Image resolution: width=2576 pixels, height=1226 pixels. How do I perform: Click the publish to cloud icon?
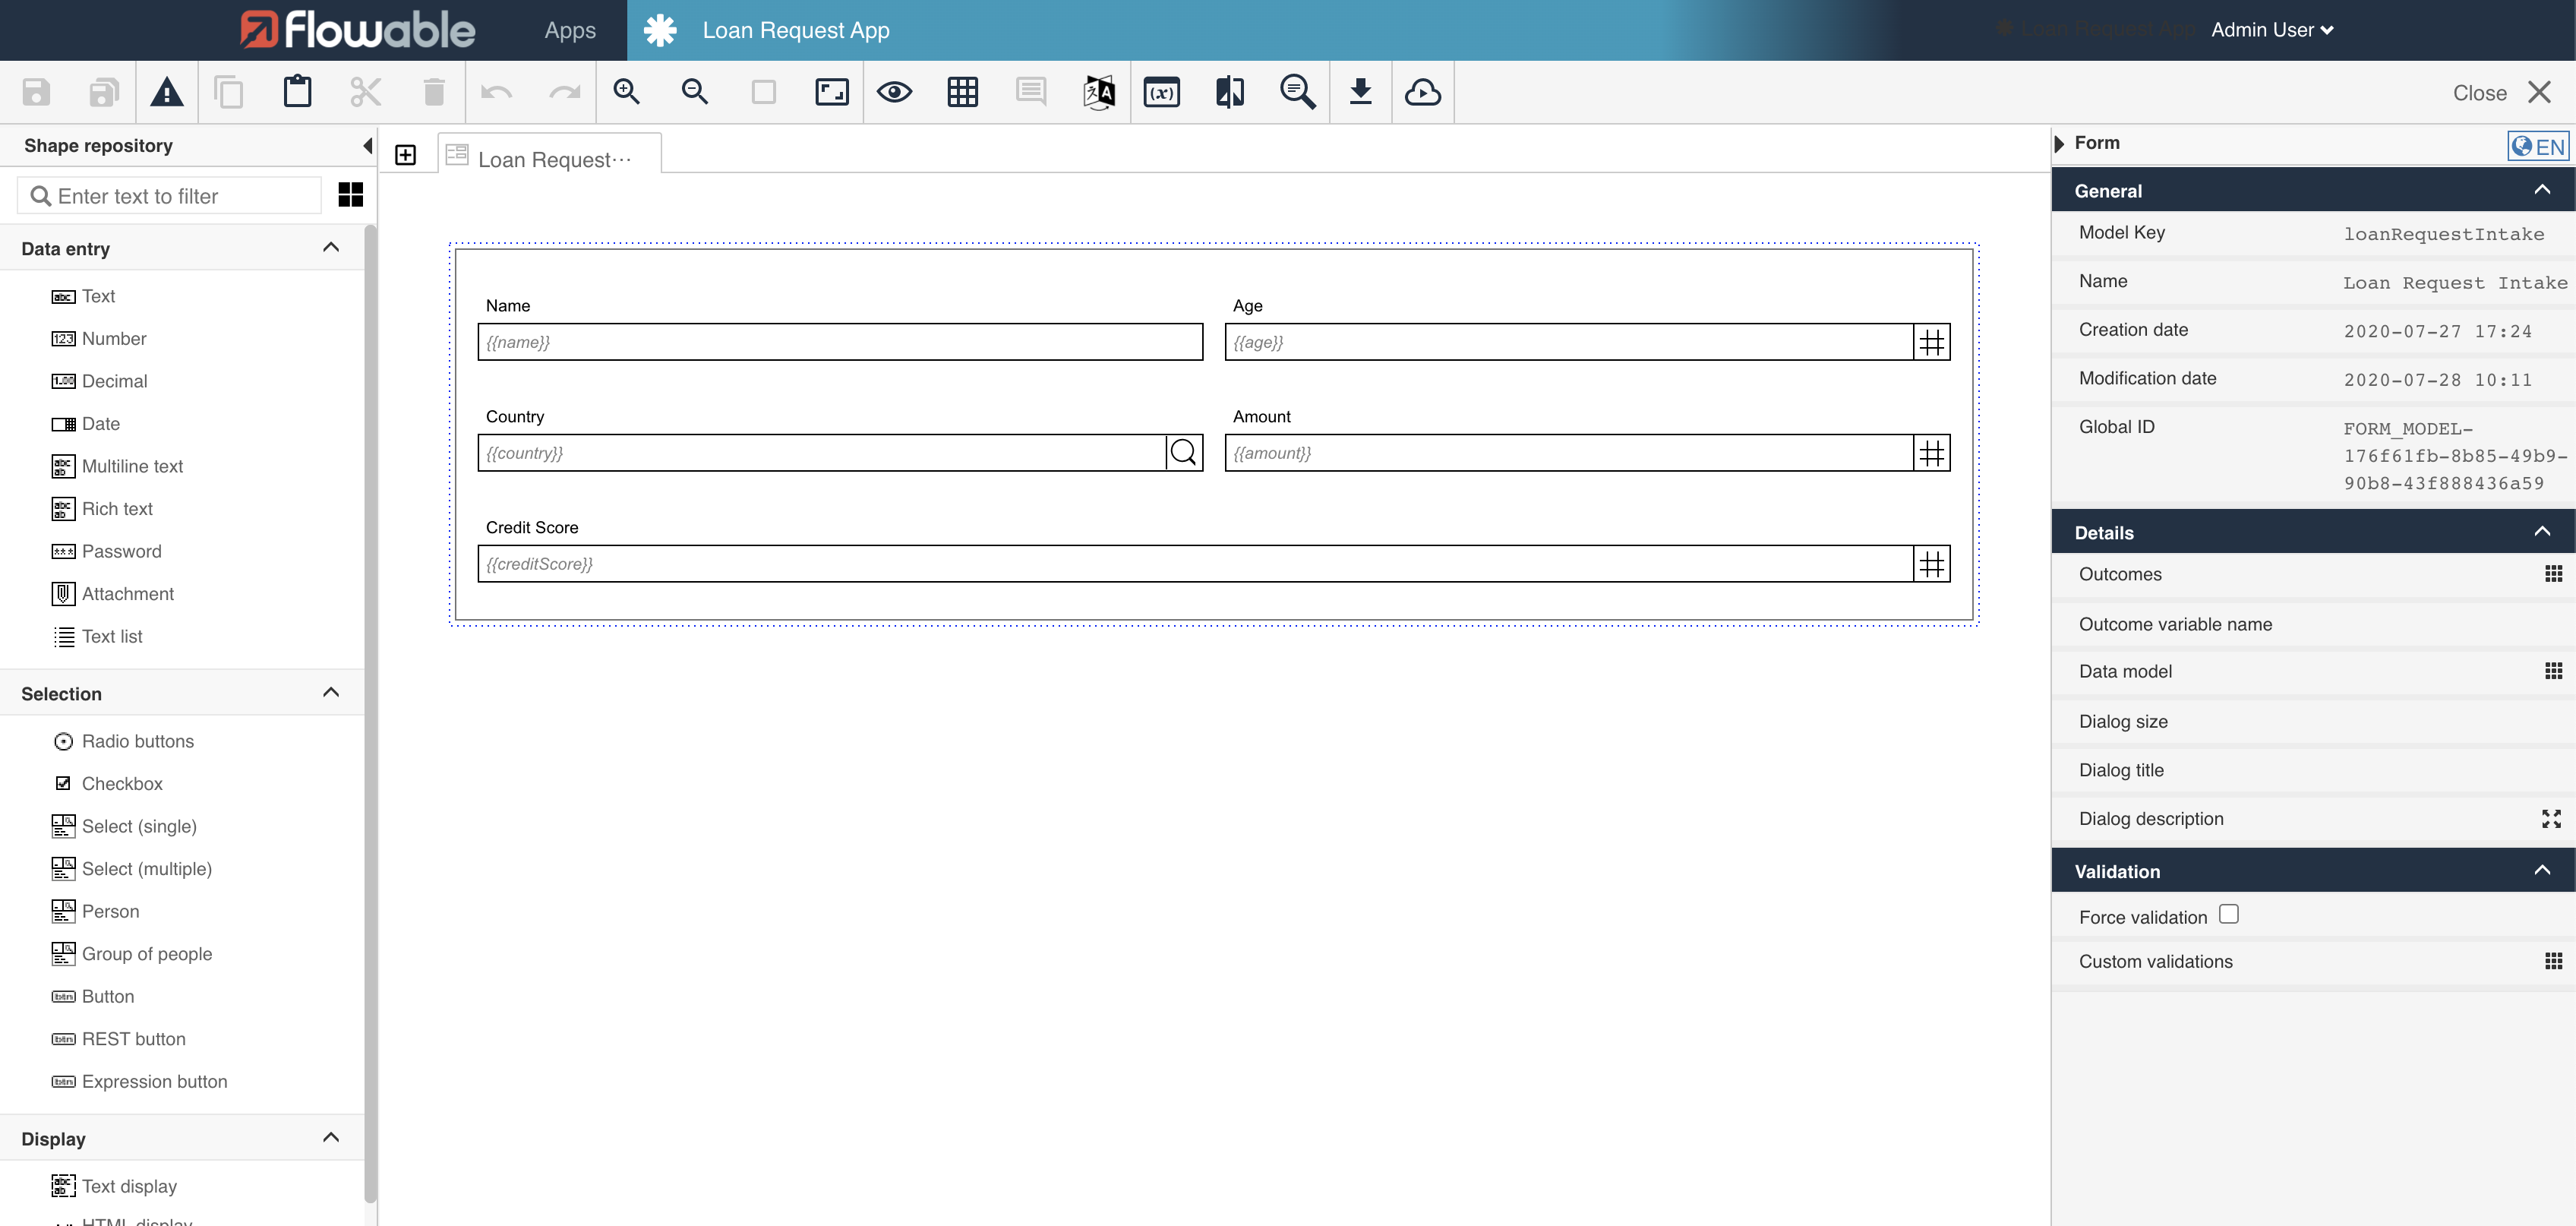pos(1423,91)
